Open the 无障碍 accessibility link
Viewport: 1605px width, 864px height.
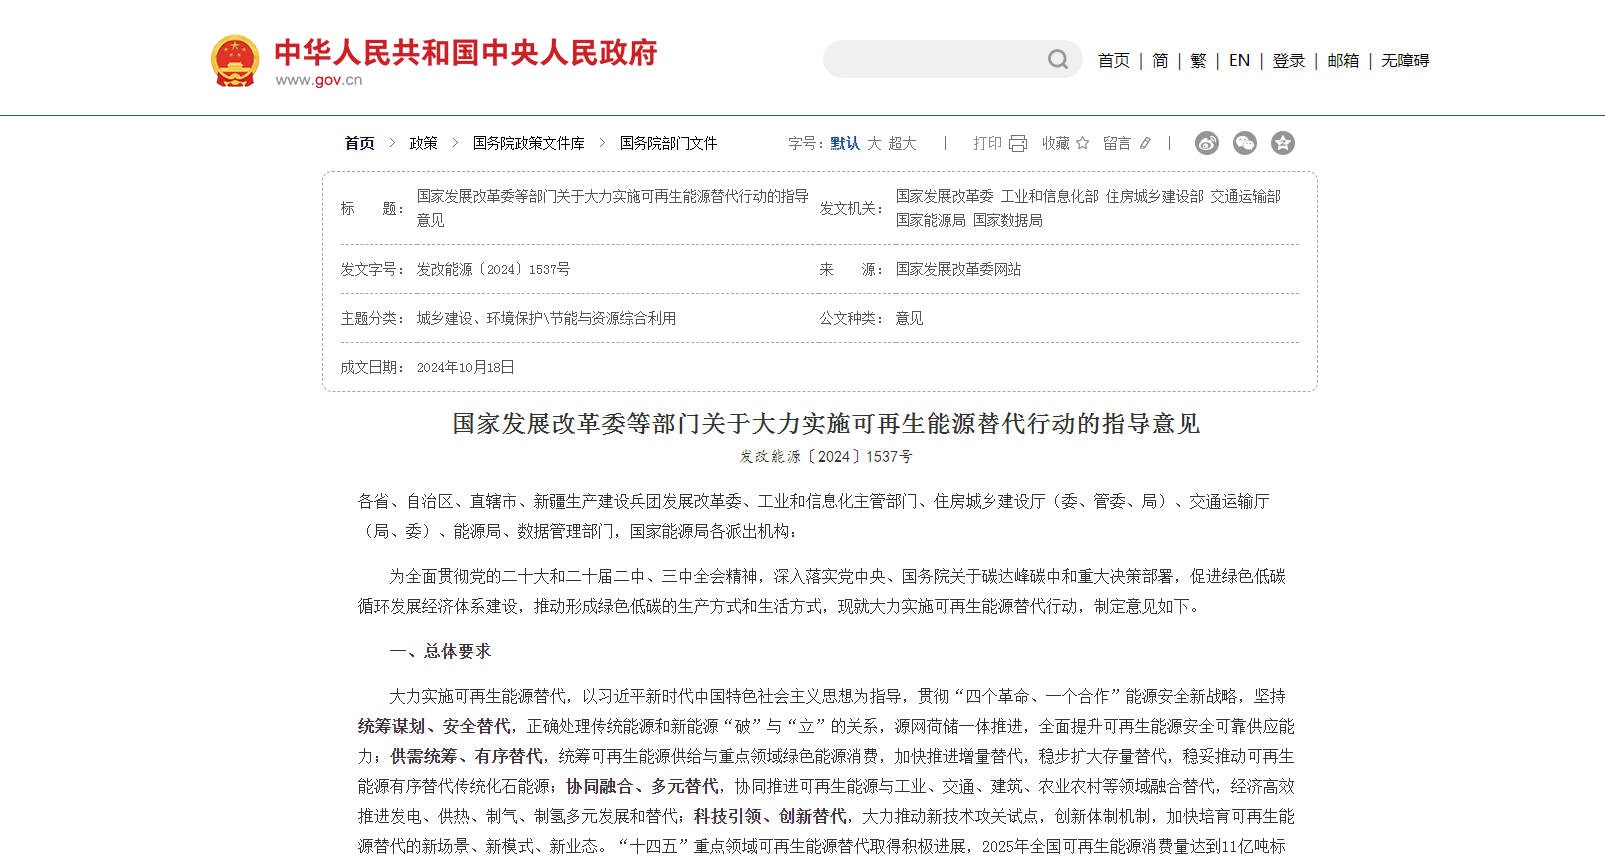(1405, 61)
